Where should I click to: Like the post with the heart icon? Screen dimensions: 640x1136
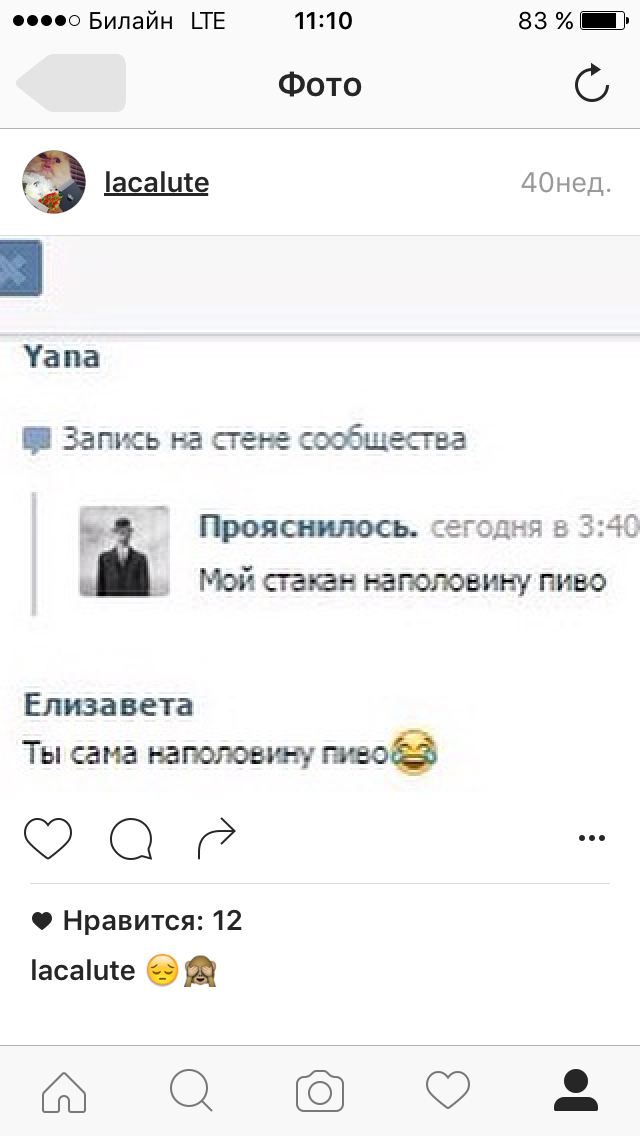pyautogui.click(x=48, y=838)
